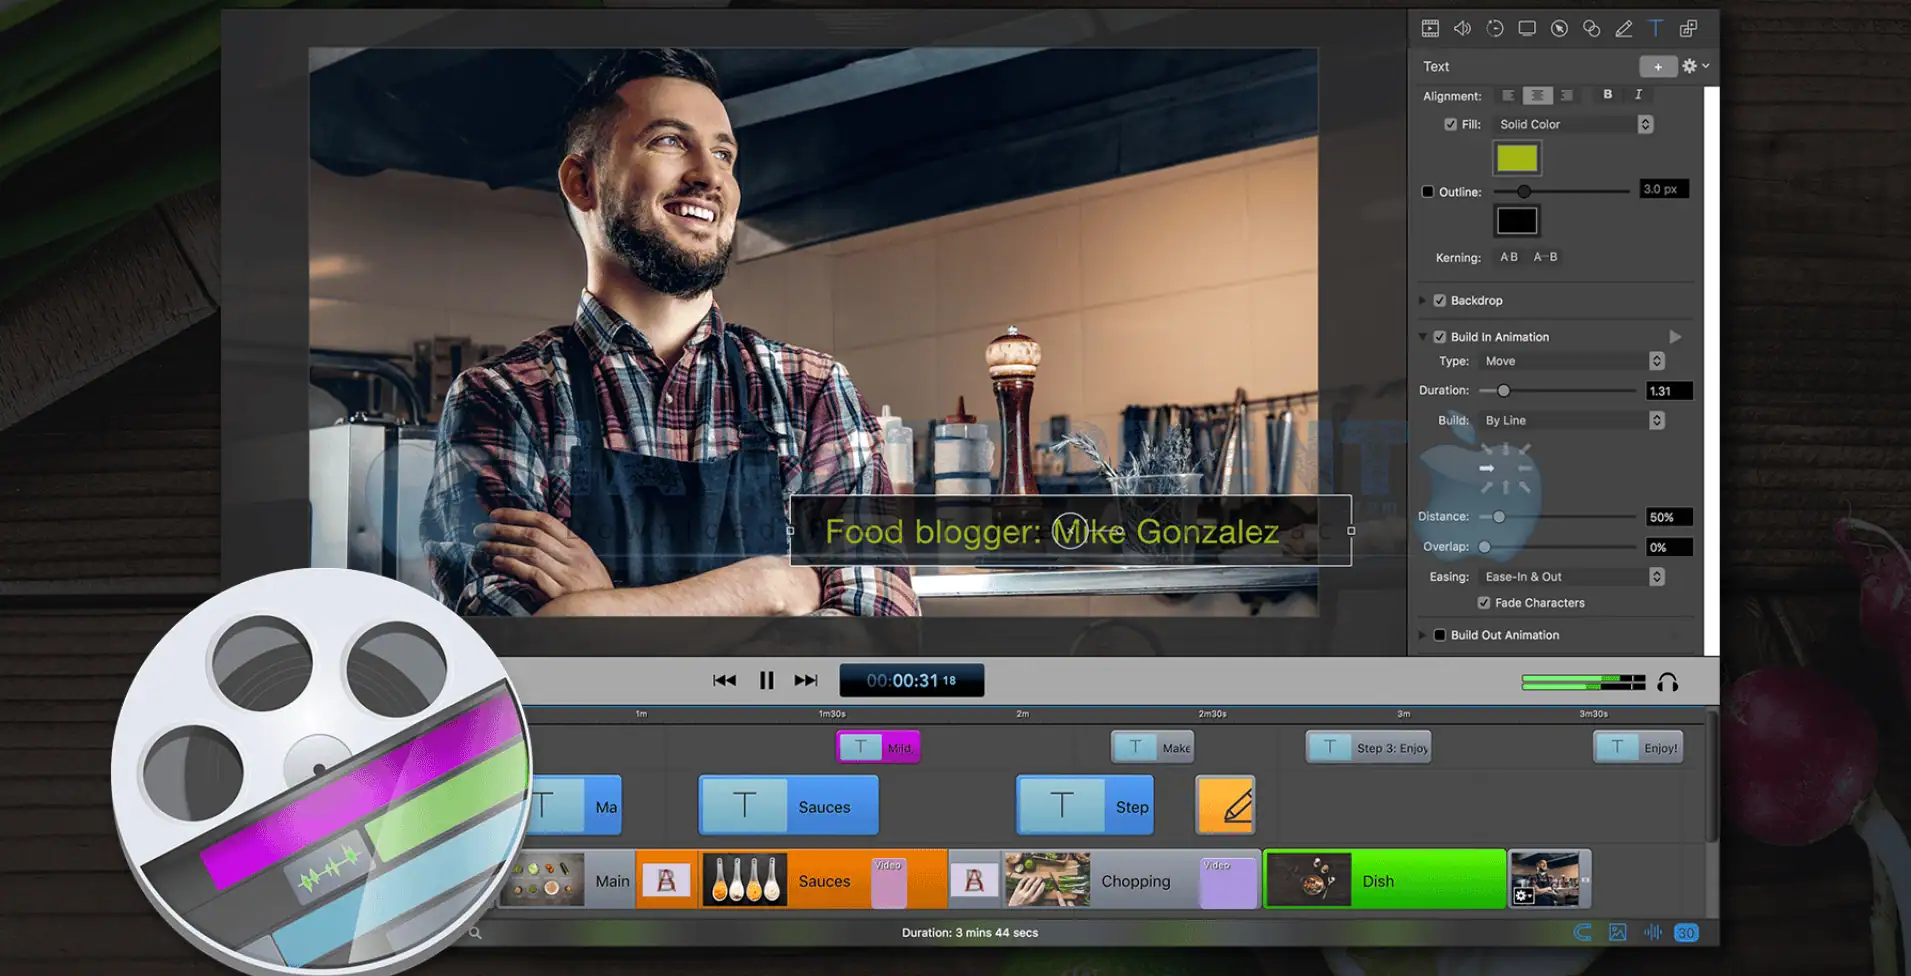Toggle the Build In Animation checkbox

tap(1440, 337)
